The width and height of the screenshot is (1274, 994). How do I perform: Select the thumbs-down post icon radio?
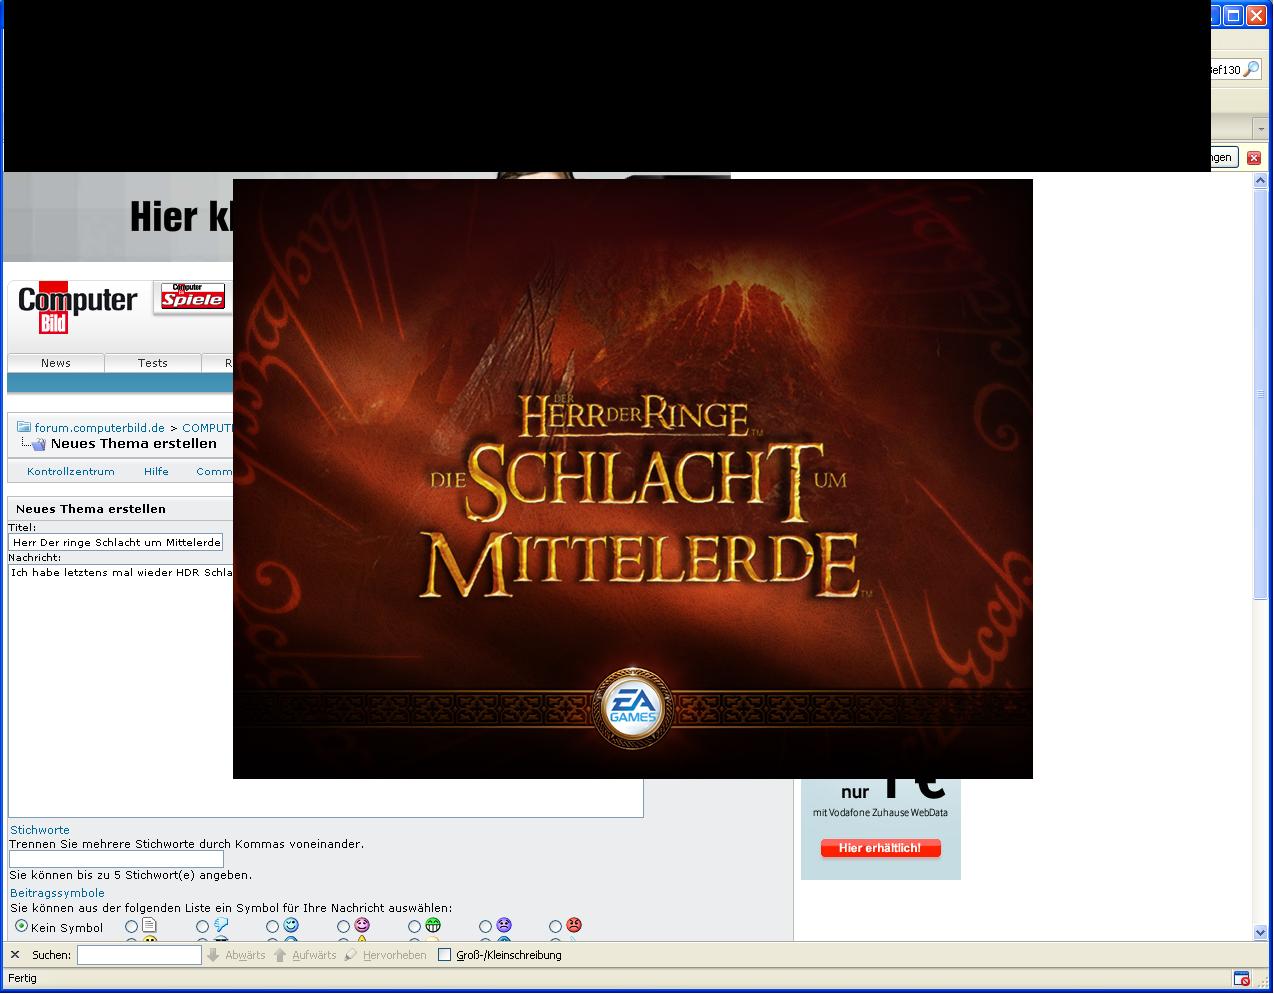point(202,927)
